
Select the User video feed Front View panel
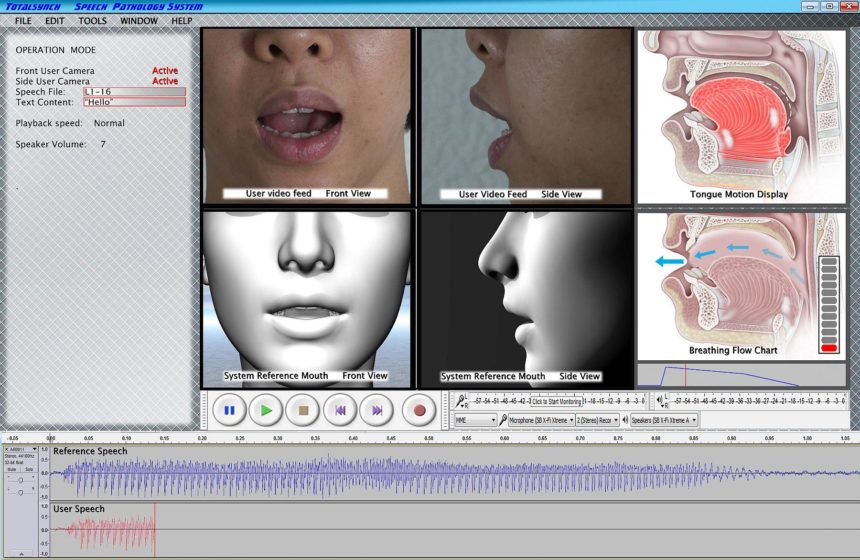(307, 116)
